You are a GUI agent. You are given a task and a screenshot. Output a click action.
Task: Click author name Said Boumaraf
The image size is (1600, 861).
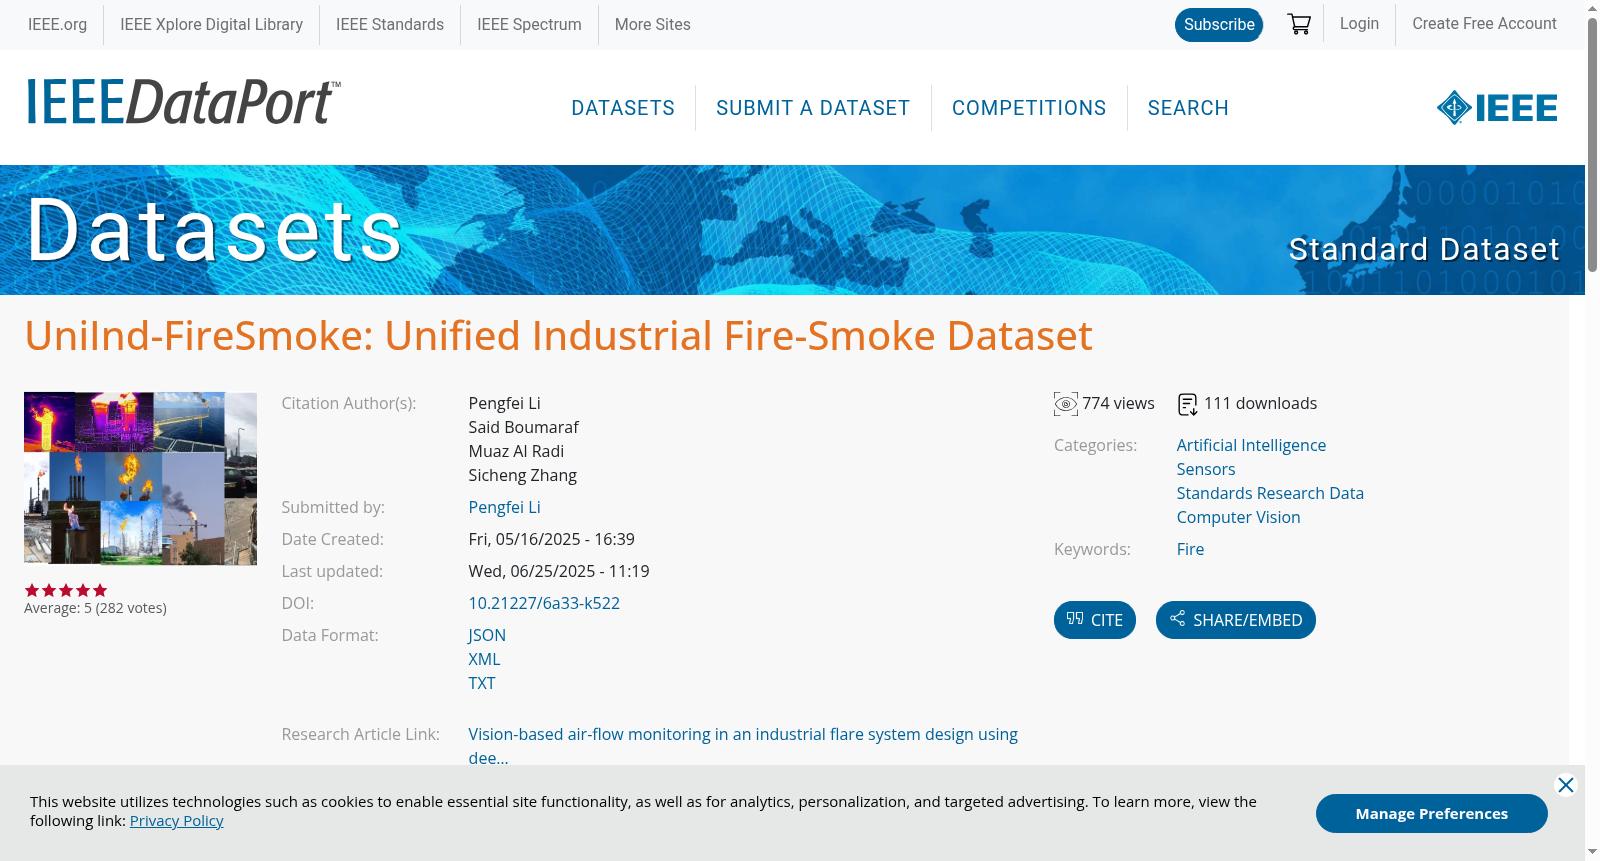(x=523, y=427)
